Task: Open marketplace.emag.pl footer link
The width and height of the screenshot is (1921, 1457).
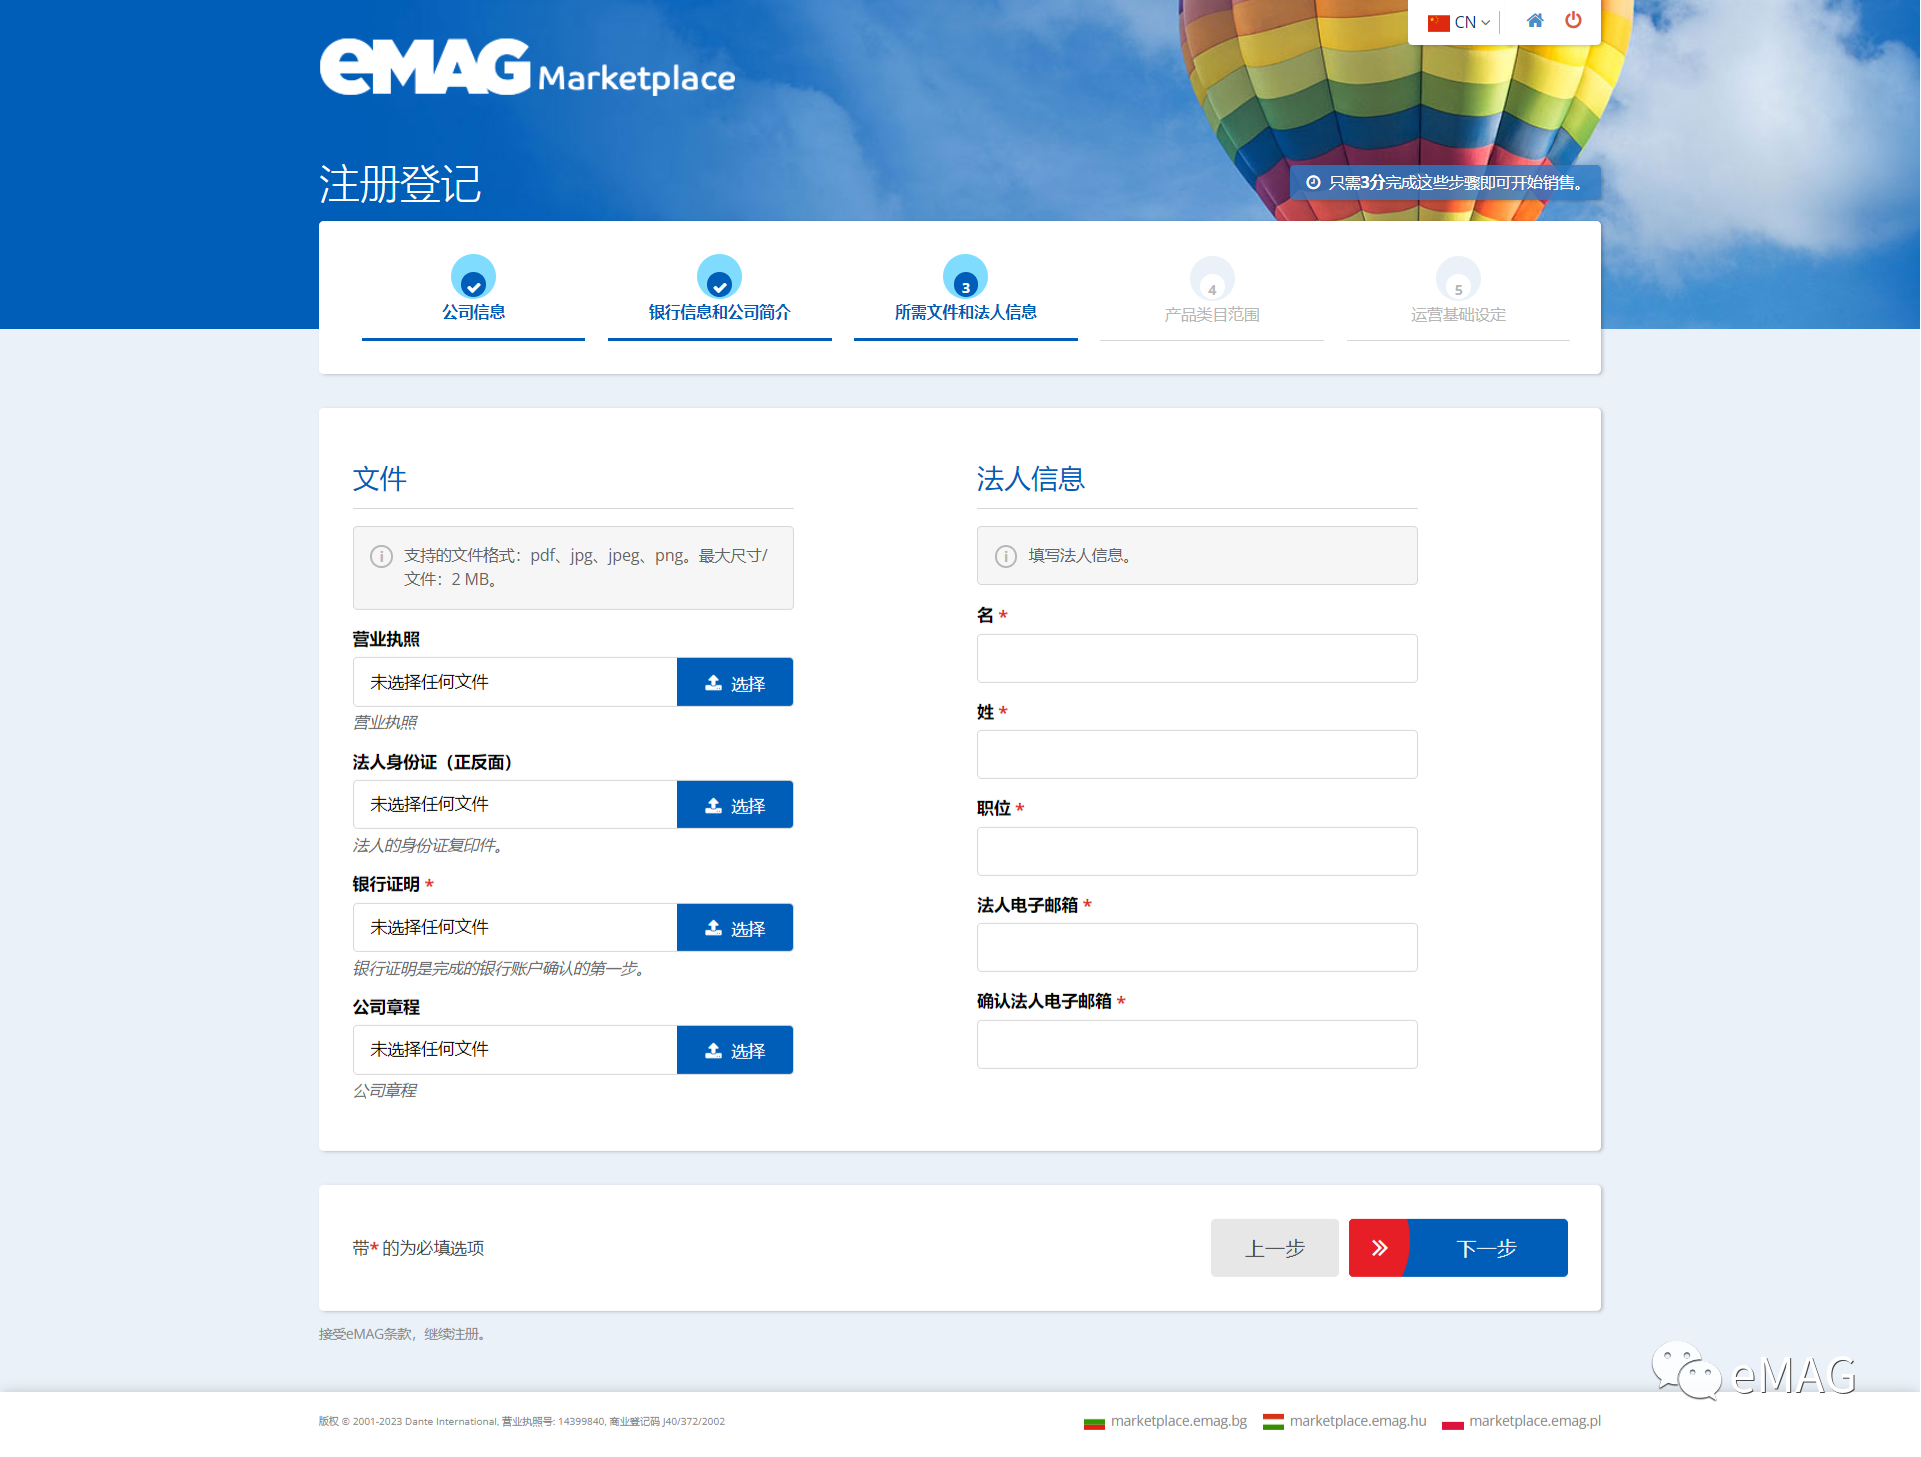Action: tap(1534, 1421)
